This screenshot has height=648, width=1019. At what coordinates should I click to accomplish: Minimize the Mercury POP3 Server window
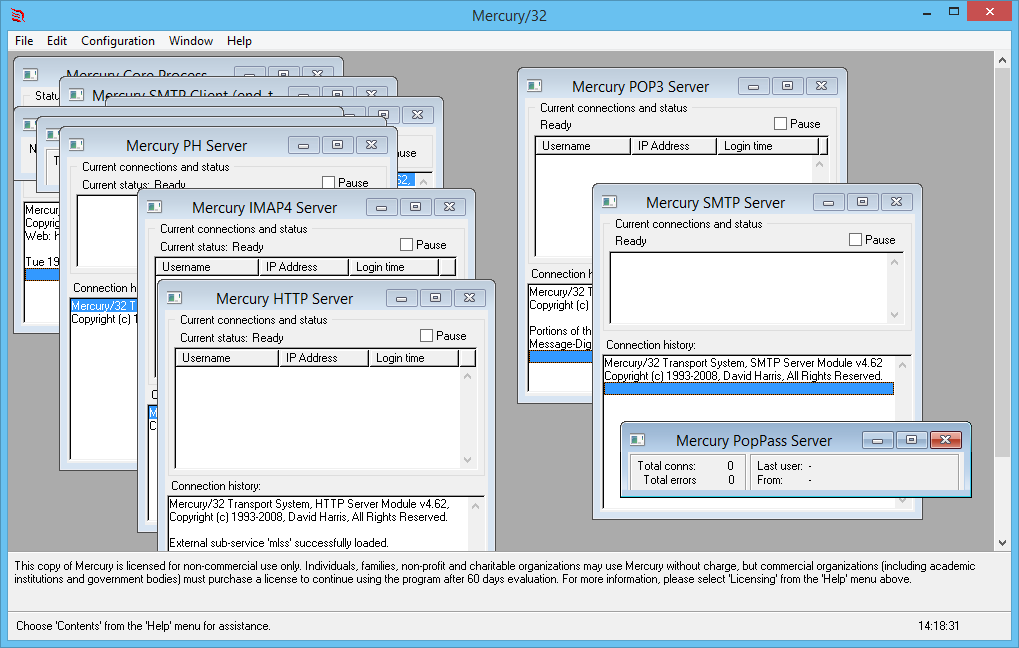click(x=754, y=86)
